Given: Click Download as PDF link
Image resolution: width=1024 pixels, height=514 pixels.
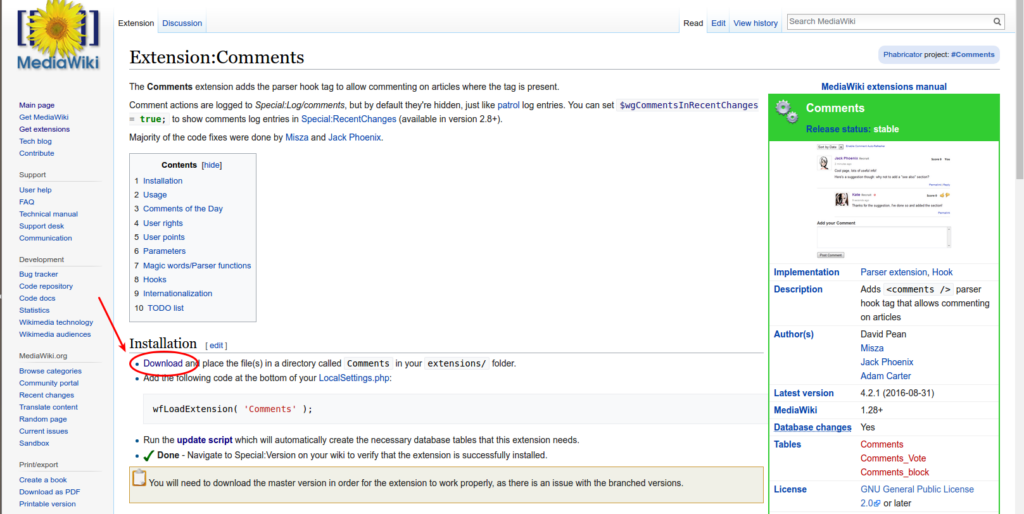Looking at the screenshot, I should pyautogui.click(x=50, y=492).
